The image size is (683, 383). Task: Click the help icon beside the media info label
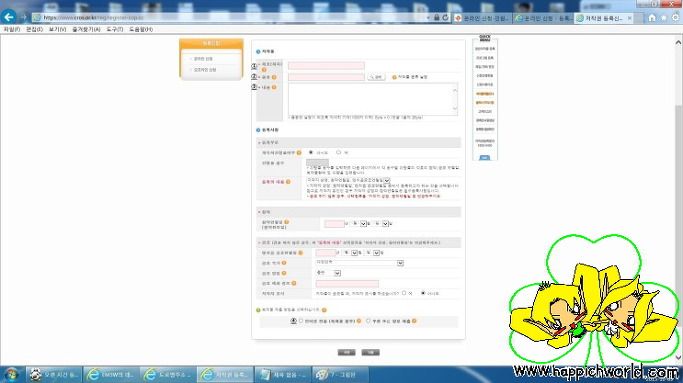[x=294, y=283]
